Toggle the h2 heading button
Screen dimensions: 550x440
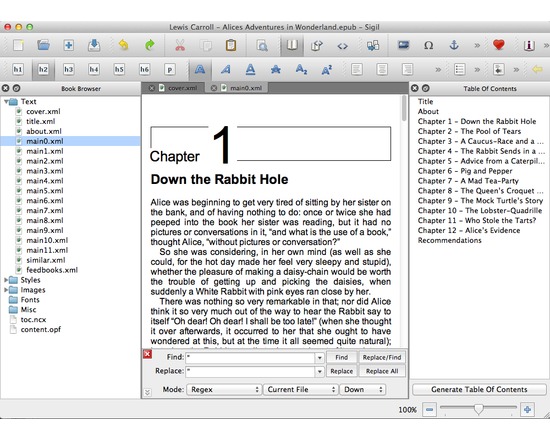[x=43, y=69]
